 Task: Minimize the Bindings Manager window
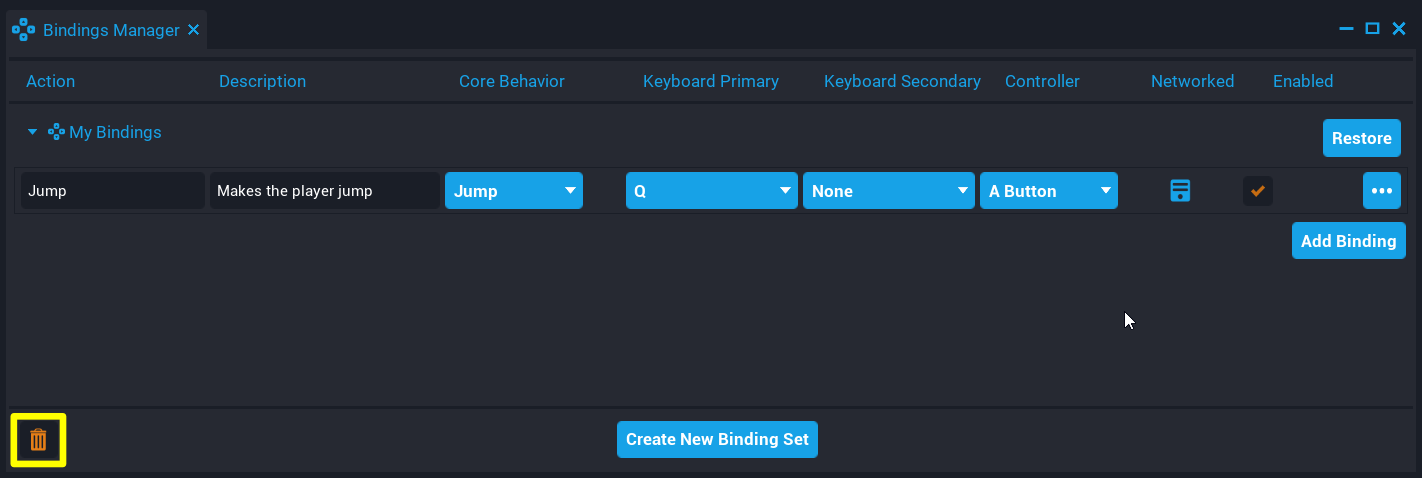(x=1347, y=29)
